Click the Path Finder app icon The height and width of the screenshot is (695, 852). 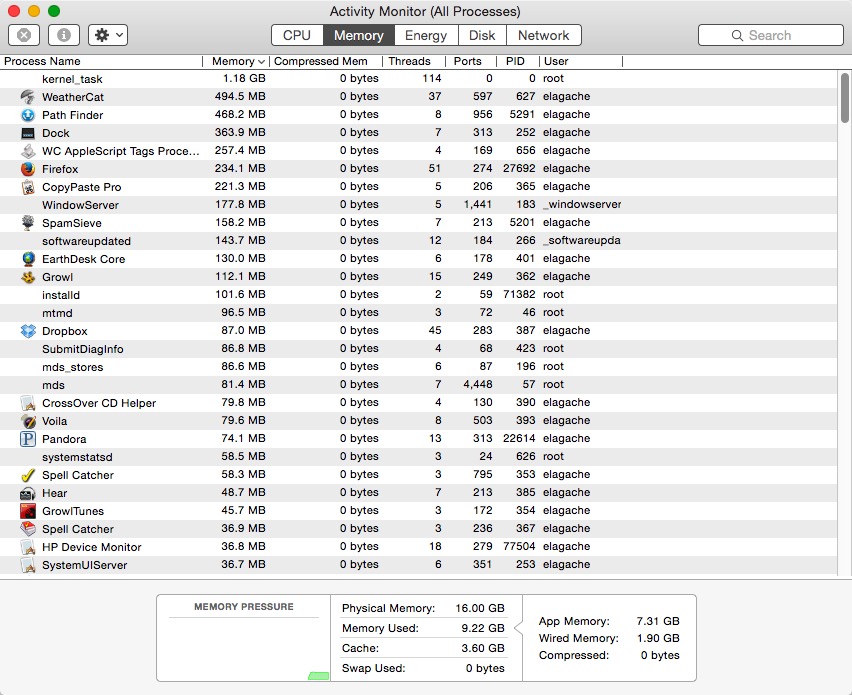click(x=28, y=115)
